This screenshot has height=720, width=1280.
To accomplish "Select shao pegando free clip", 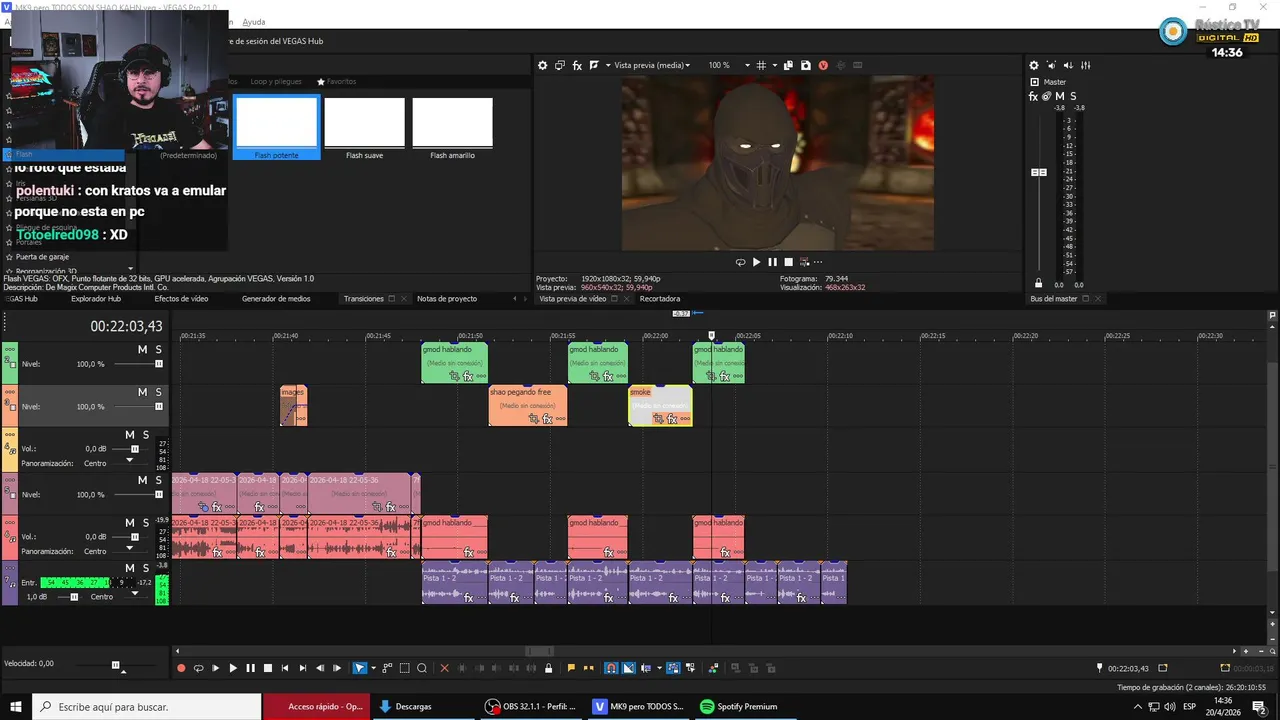I will (528, 405).
